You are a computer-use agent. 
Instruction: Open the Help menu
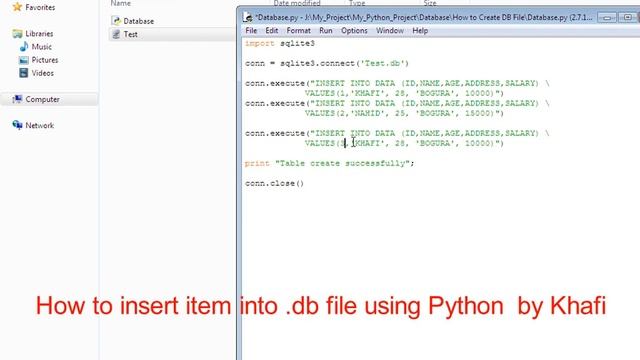[x=420, y=31]
